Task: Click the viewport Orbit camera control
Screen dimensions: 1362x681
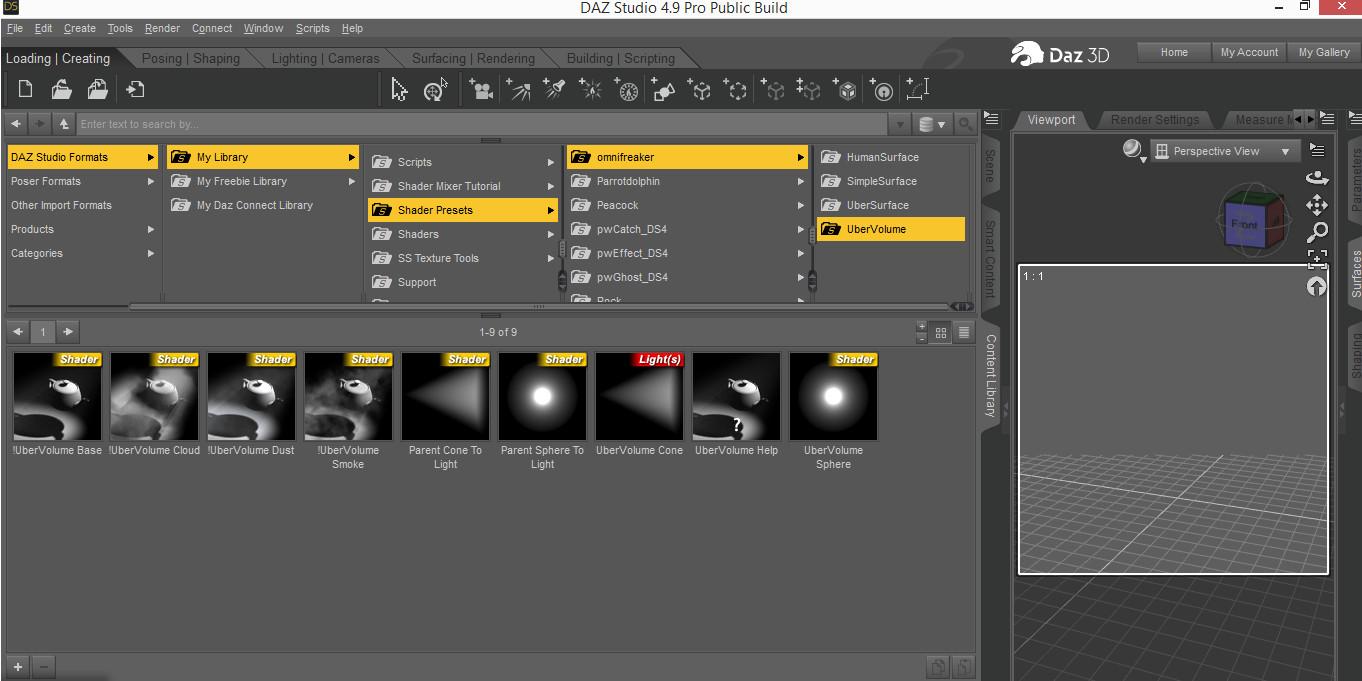Action: pos(1317,178)
